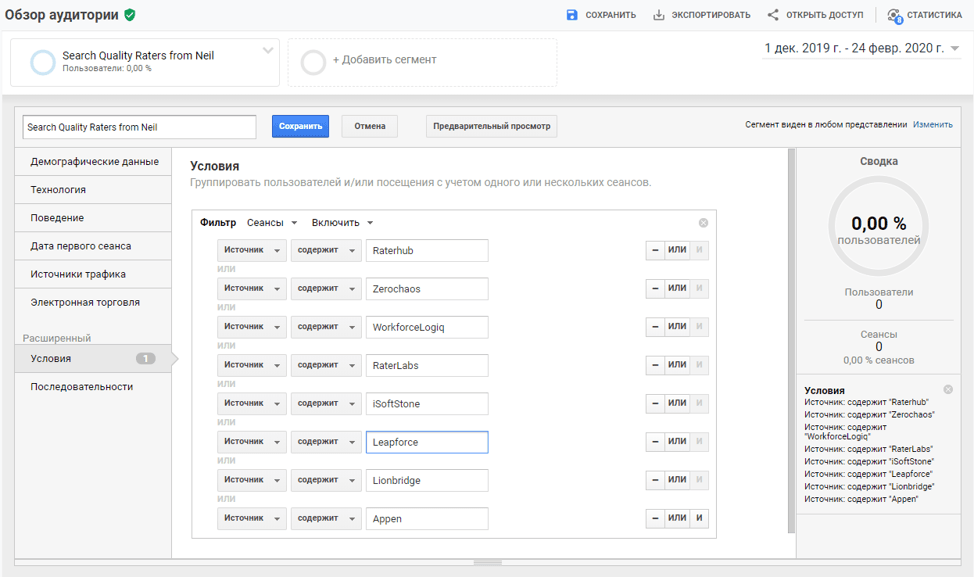Viewport: 974px width, 577px height.
Task: Click the conditions panel vertical scrollbar
Action: click(x=791, y=340)
